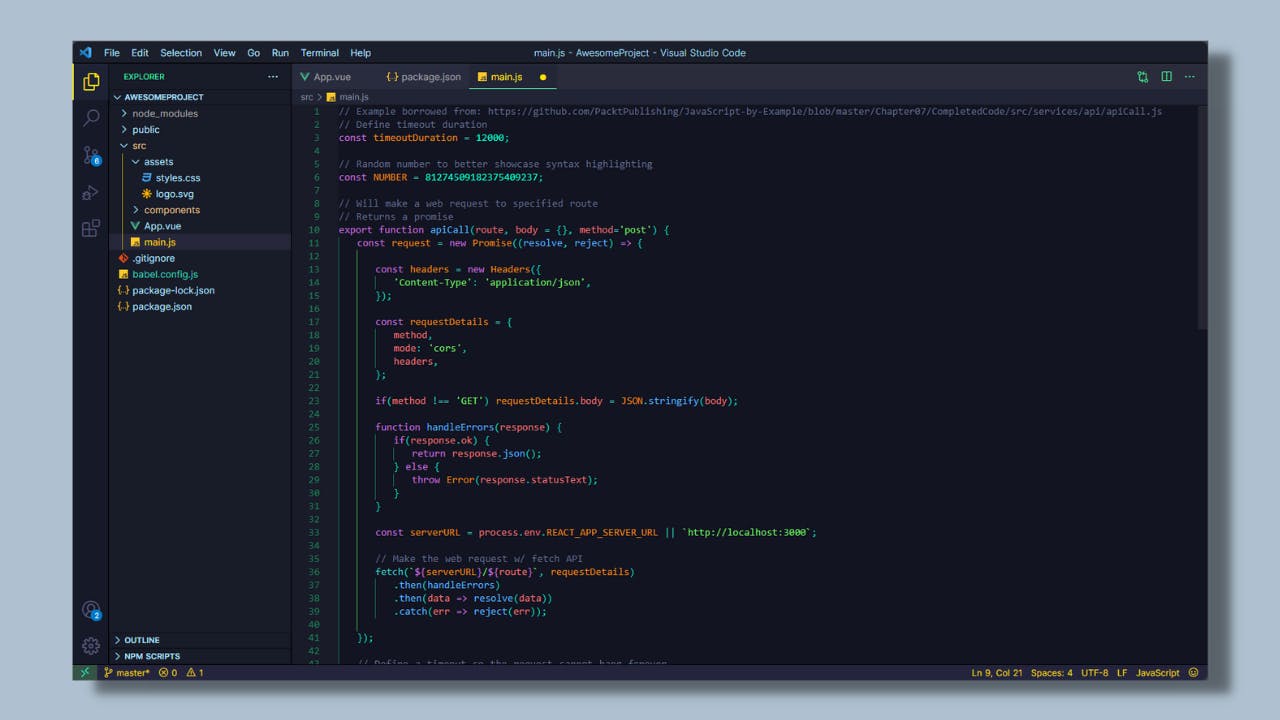
Task: Click the src breadcrumb segment
Action: [x=307, y=97]
